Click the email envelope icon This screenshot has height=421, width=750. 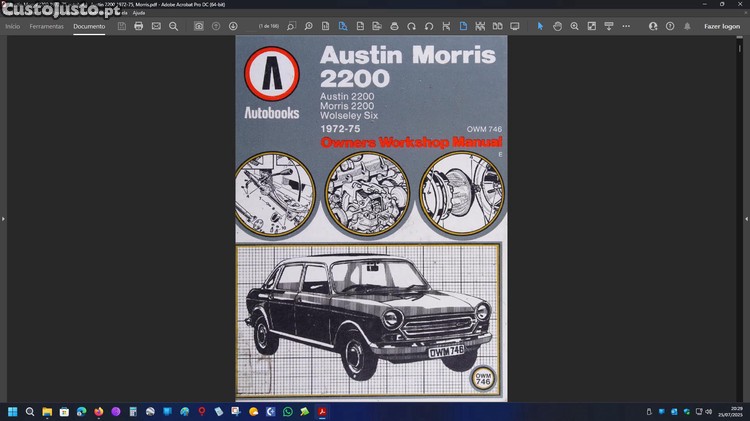tap(156, 26)
